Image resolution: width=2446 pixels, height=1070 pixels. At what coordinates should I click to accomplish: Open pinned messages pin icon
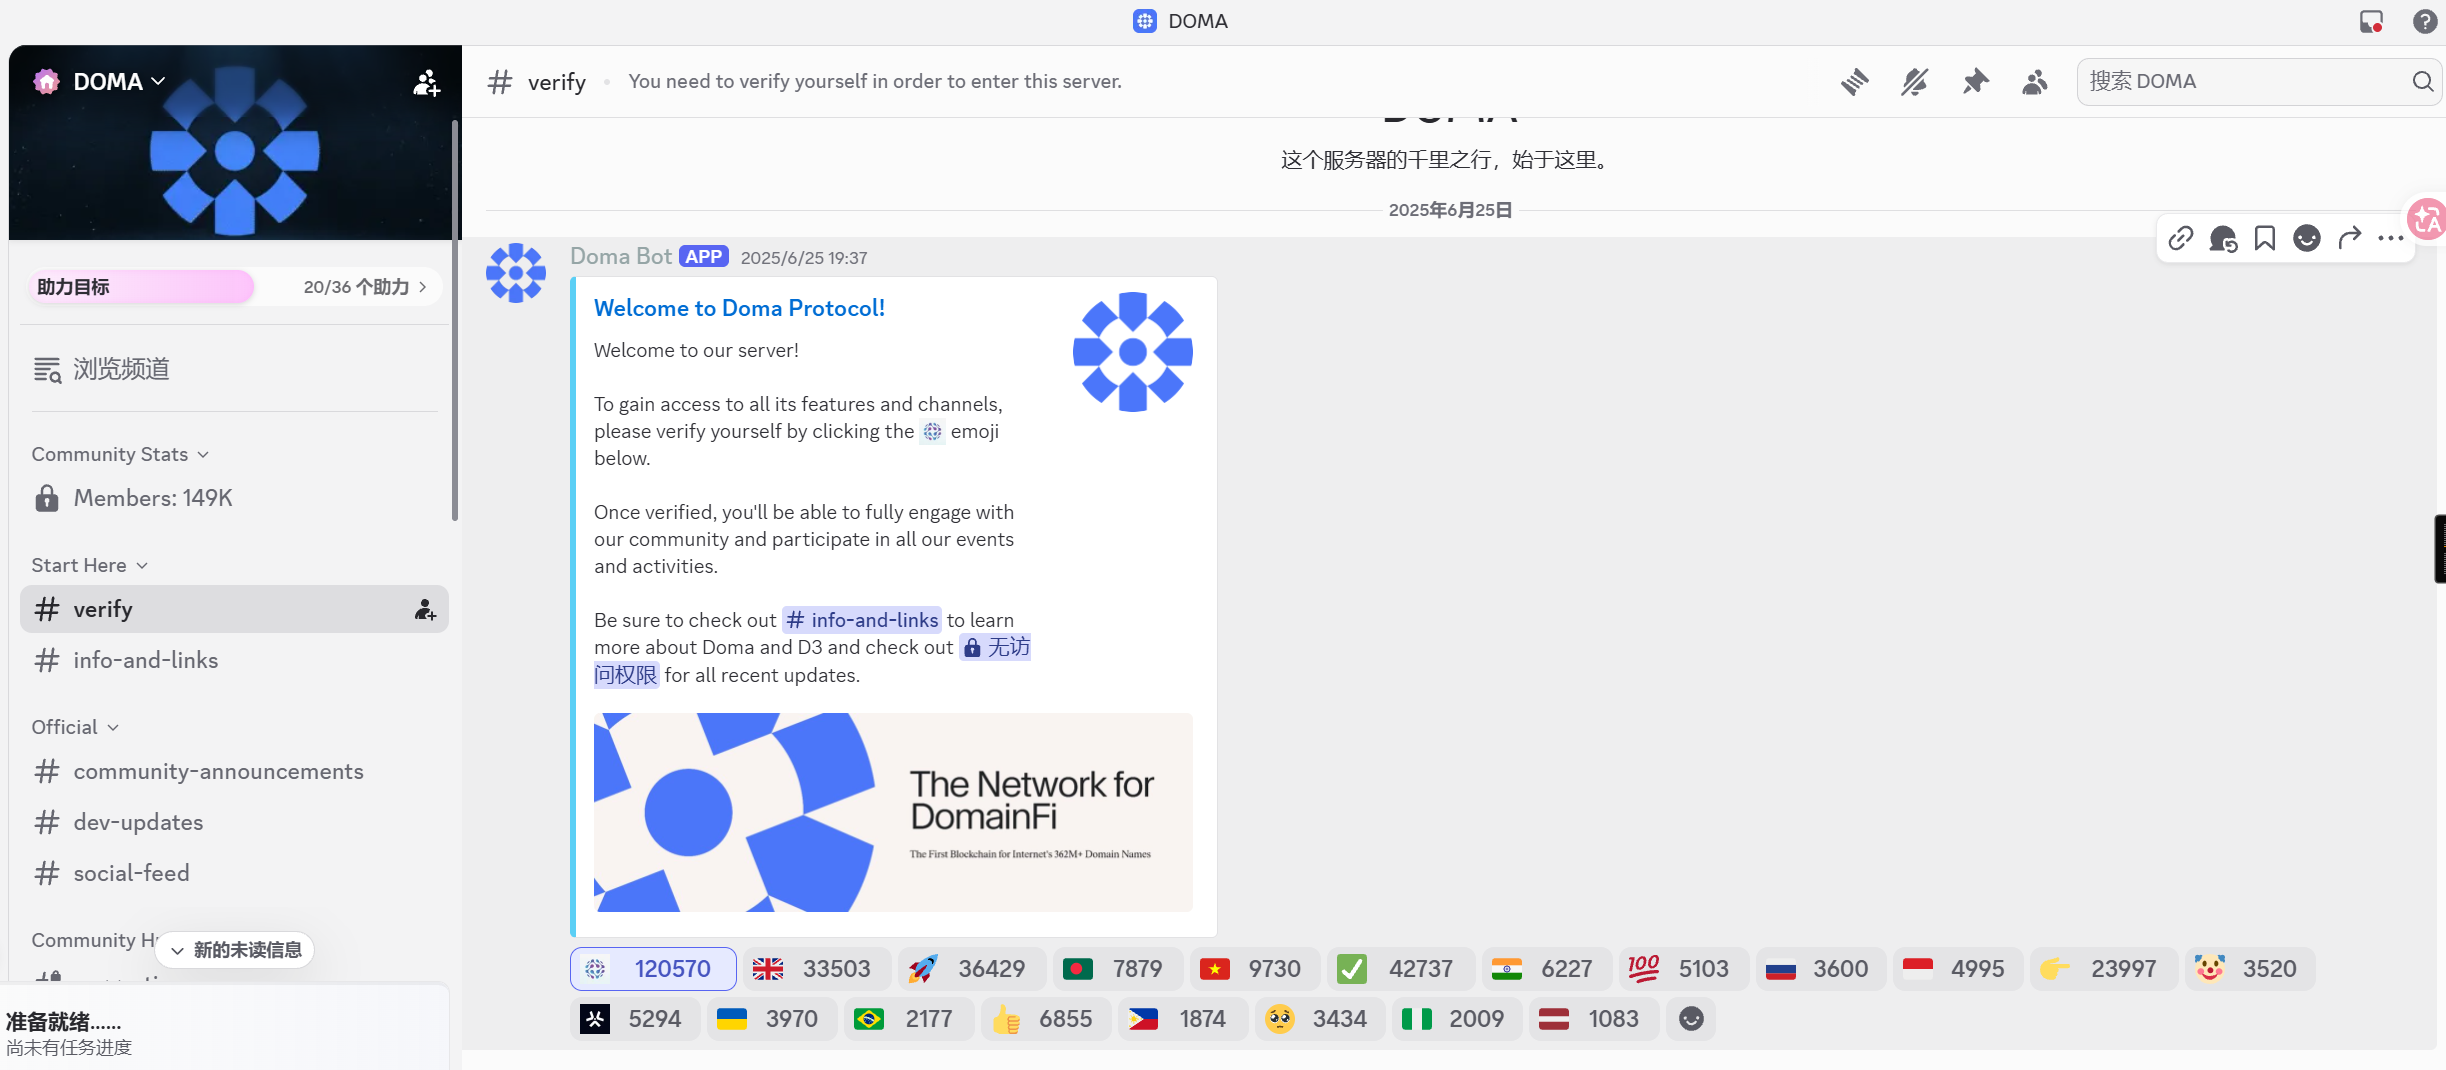[x=1975, y=82]
